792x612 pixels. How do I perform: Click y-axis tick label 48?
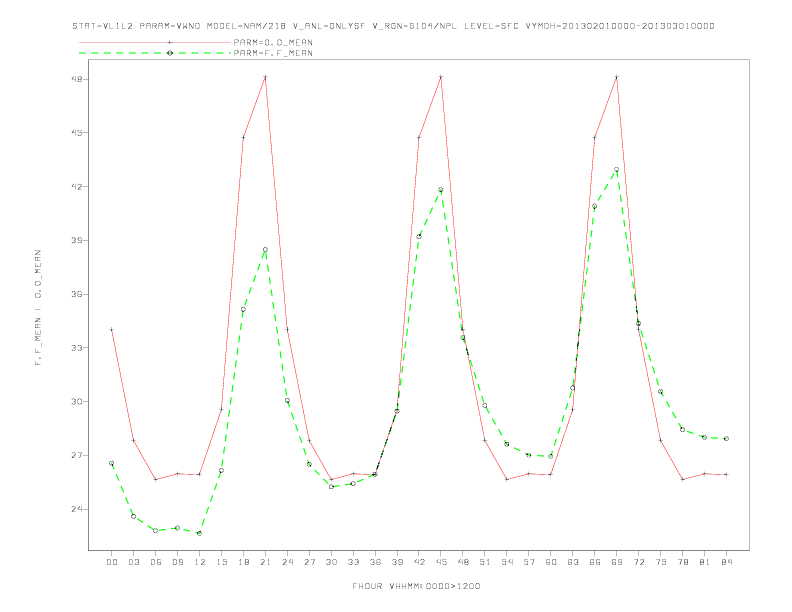point(77,79)
